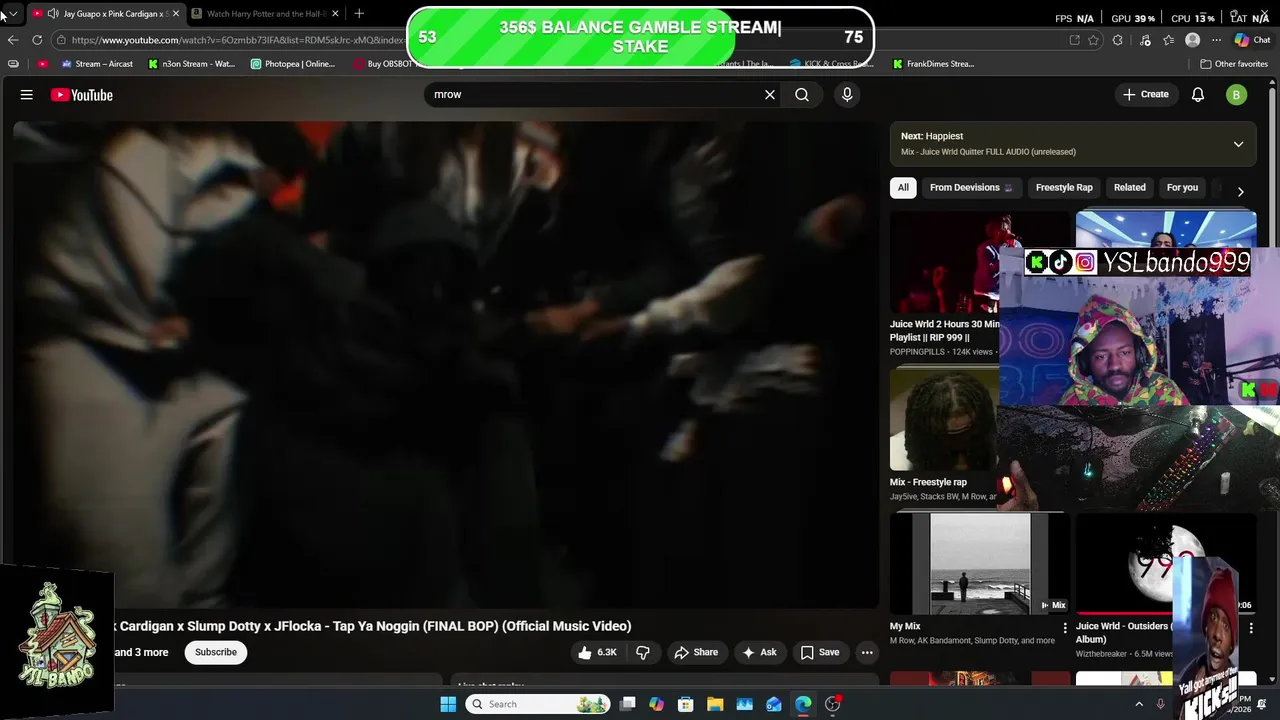This screenshot has width=1280, height=720.
Task: Open the n3on Stream bookmark
Action: tap(191, 64)
